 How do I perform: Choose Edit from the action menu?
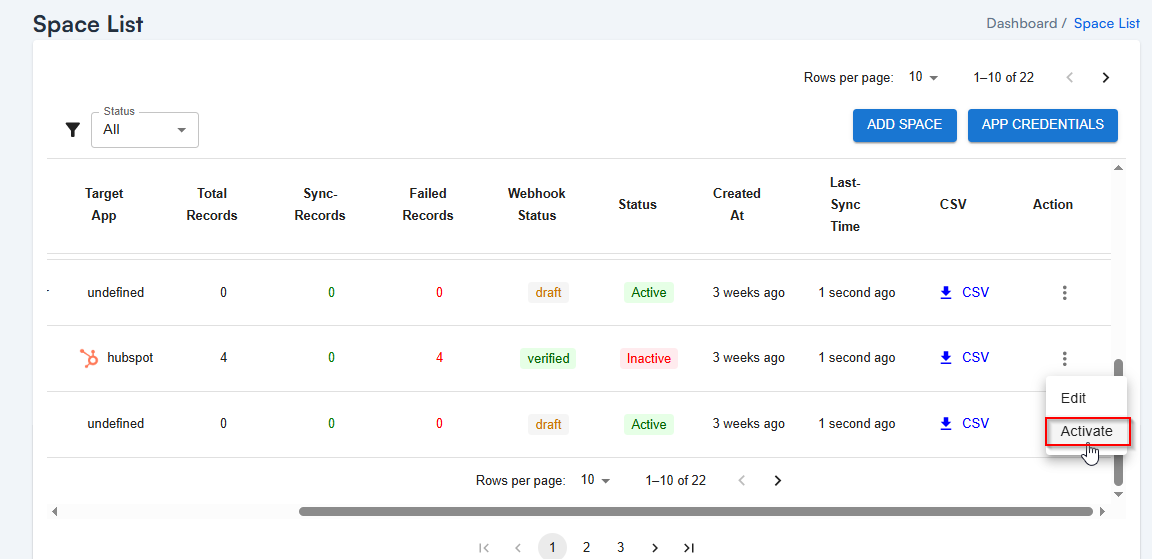tap(1073, 398)
